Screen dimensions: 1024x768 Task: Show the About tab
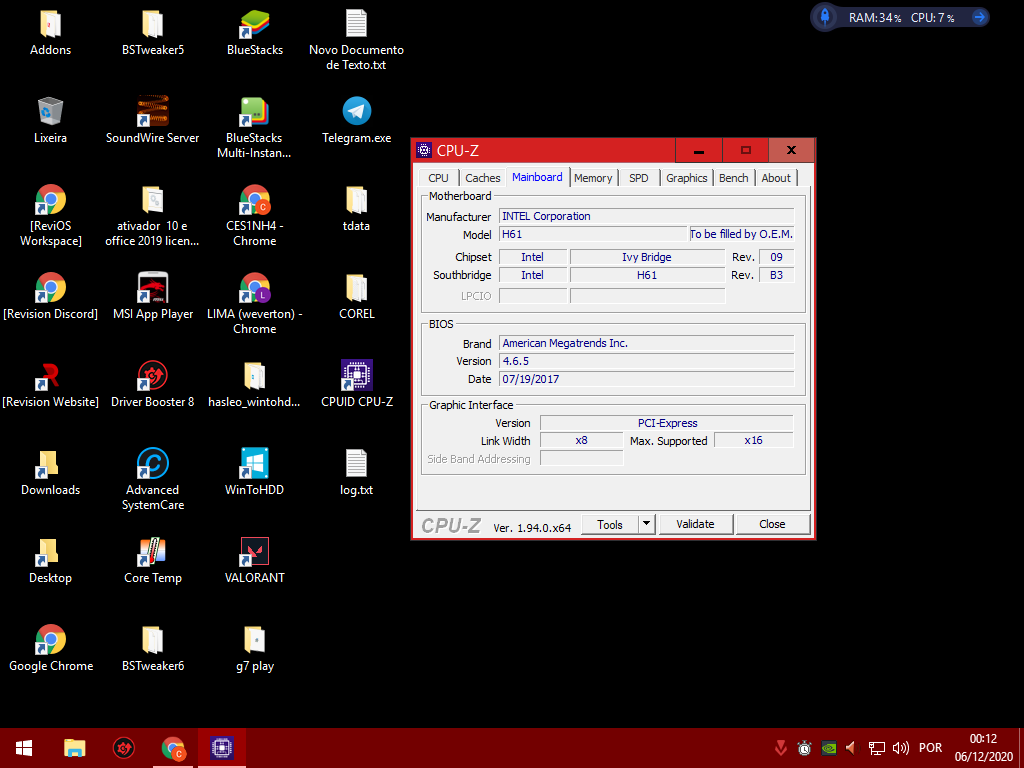click(x=776, y=178)
